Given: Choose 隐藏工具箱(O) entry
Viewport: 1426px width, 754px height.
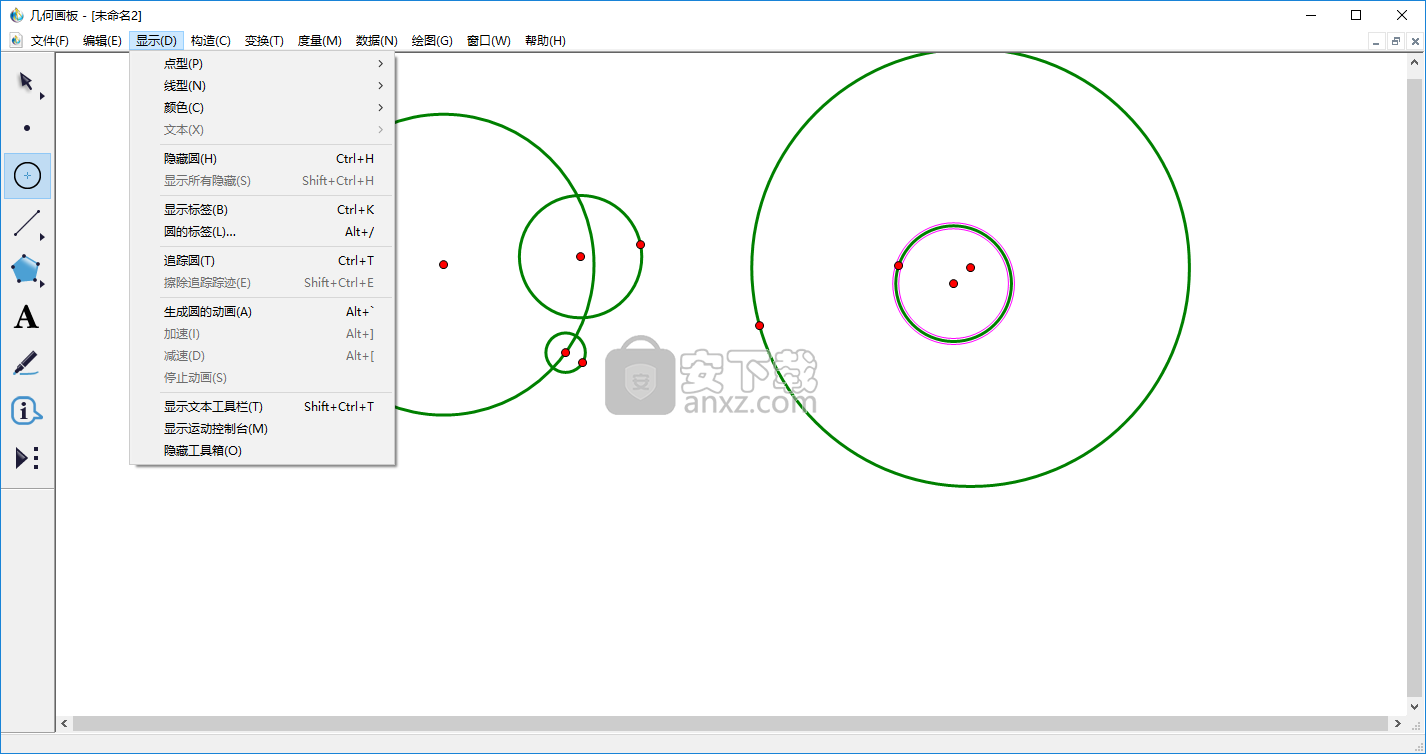Looking at the screenshot, I should coord(262,451).
